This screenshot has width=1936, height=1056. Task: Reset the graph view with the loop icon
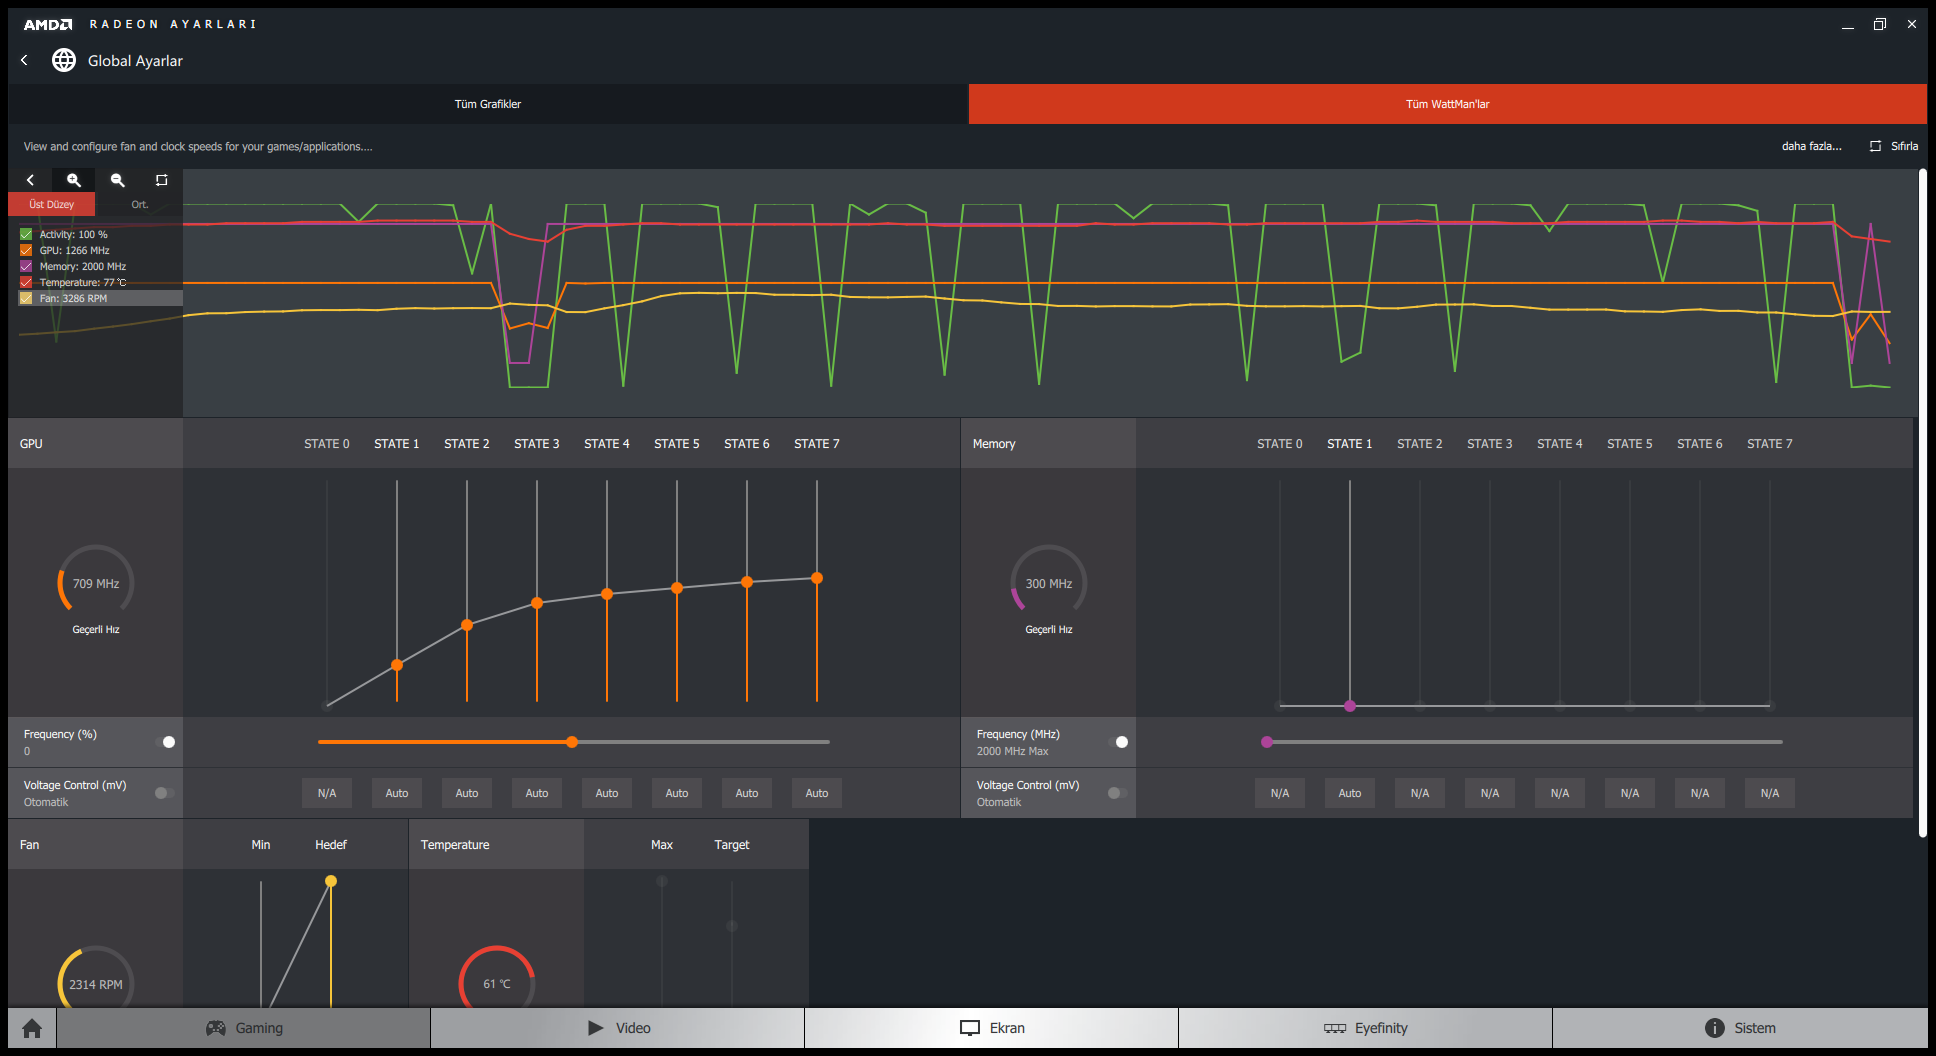tap(161, 180)
